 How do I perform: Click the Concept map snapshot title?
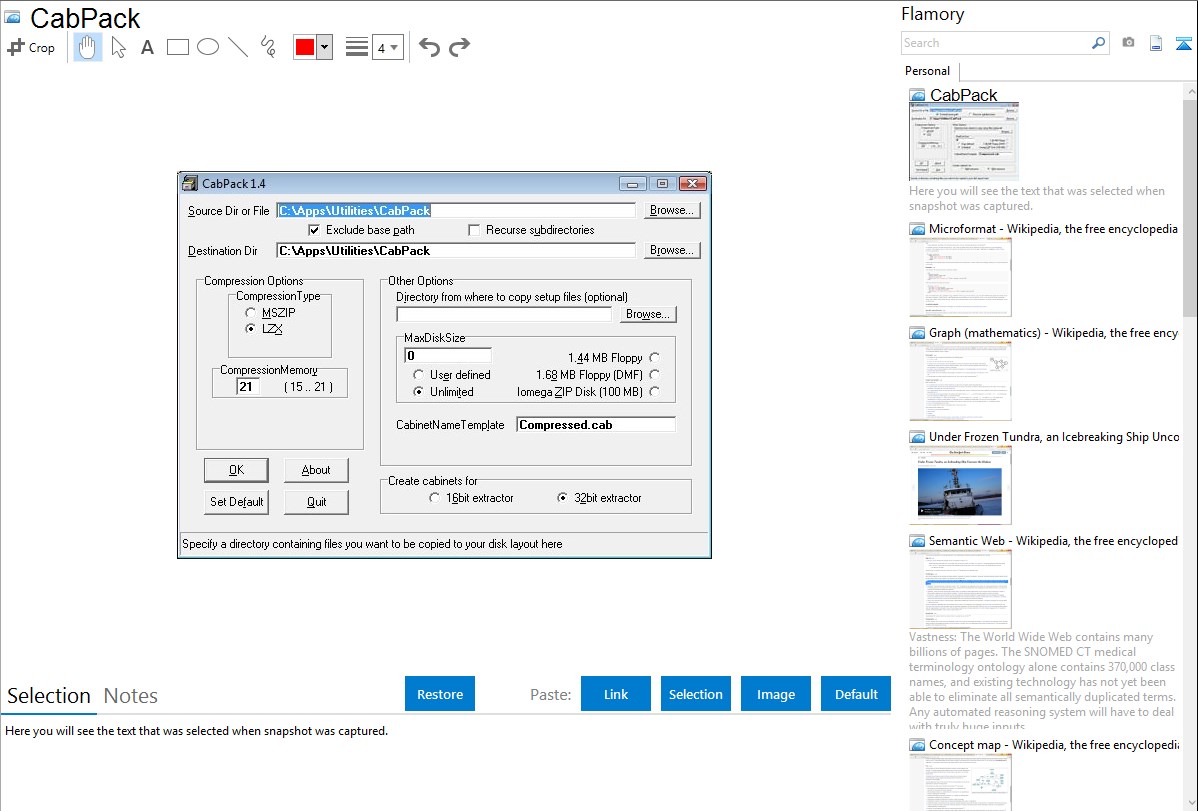click(x=1054, y=744)
